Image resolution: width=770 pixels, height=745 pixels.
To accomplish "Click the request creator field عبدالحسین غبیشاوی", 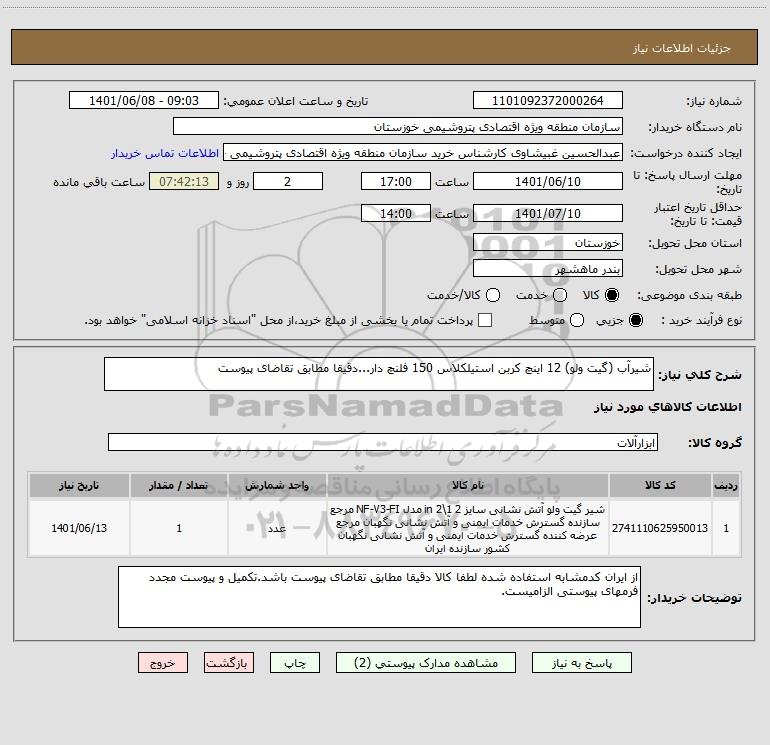I will click(423, 152).
